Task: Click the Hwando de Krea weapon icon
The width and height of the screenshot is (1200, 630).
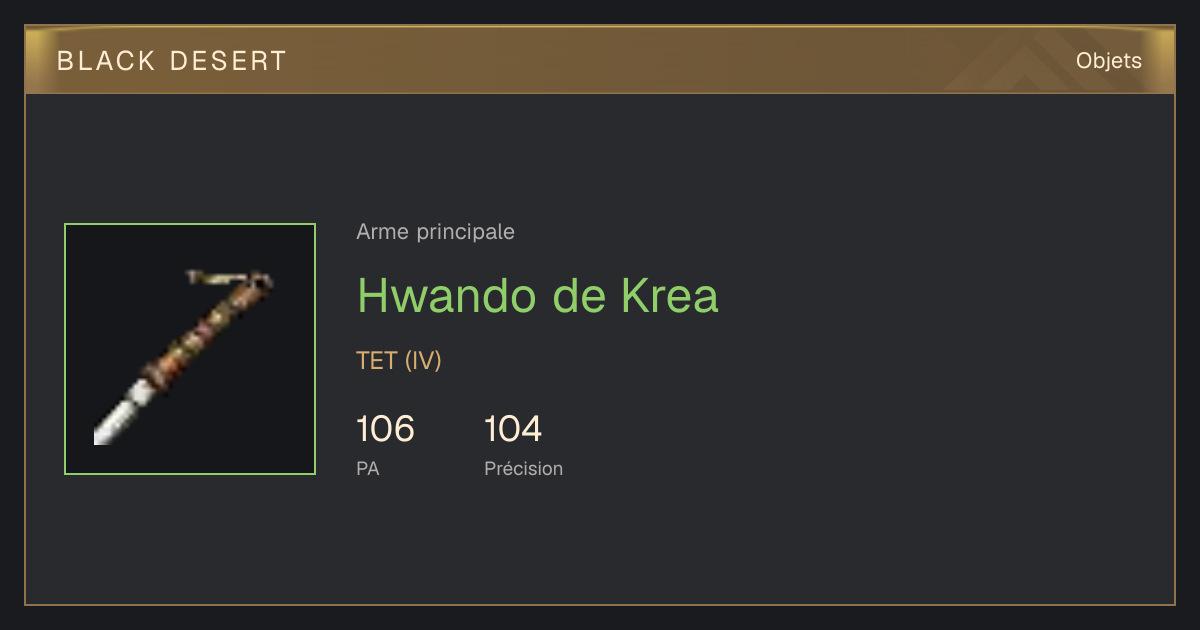Action: [x=184, y=357]
